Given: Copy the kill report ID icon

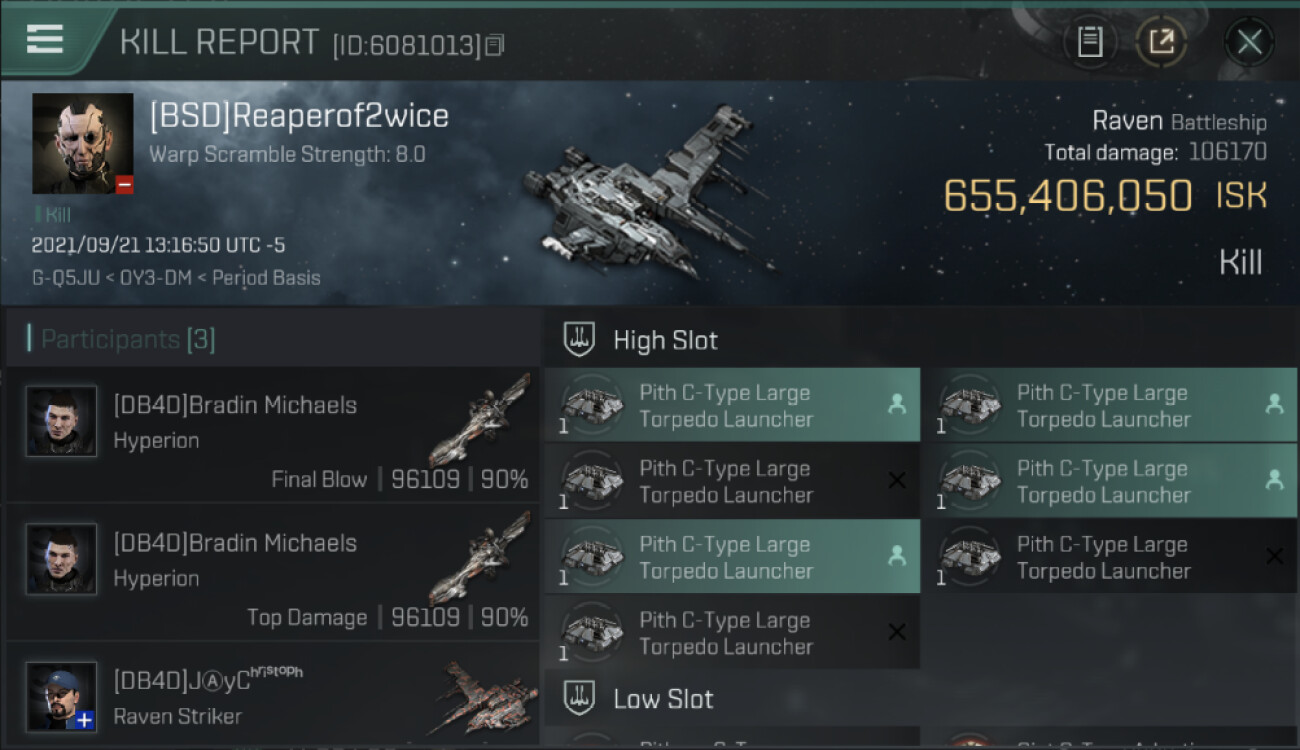Looking at the screenshot, I should click(x=495, y=45).
